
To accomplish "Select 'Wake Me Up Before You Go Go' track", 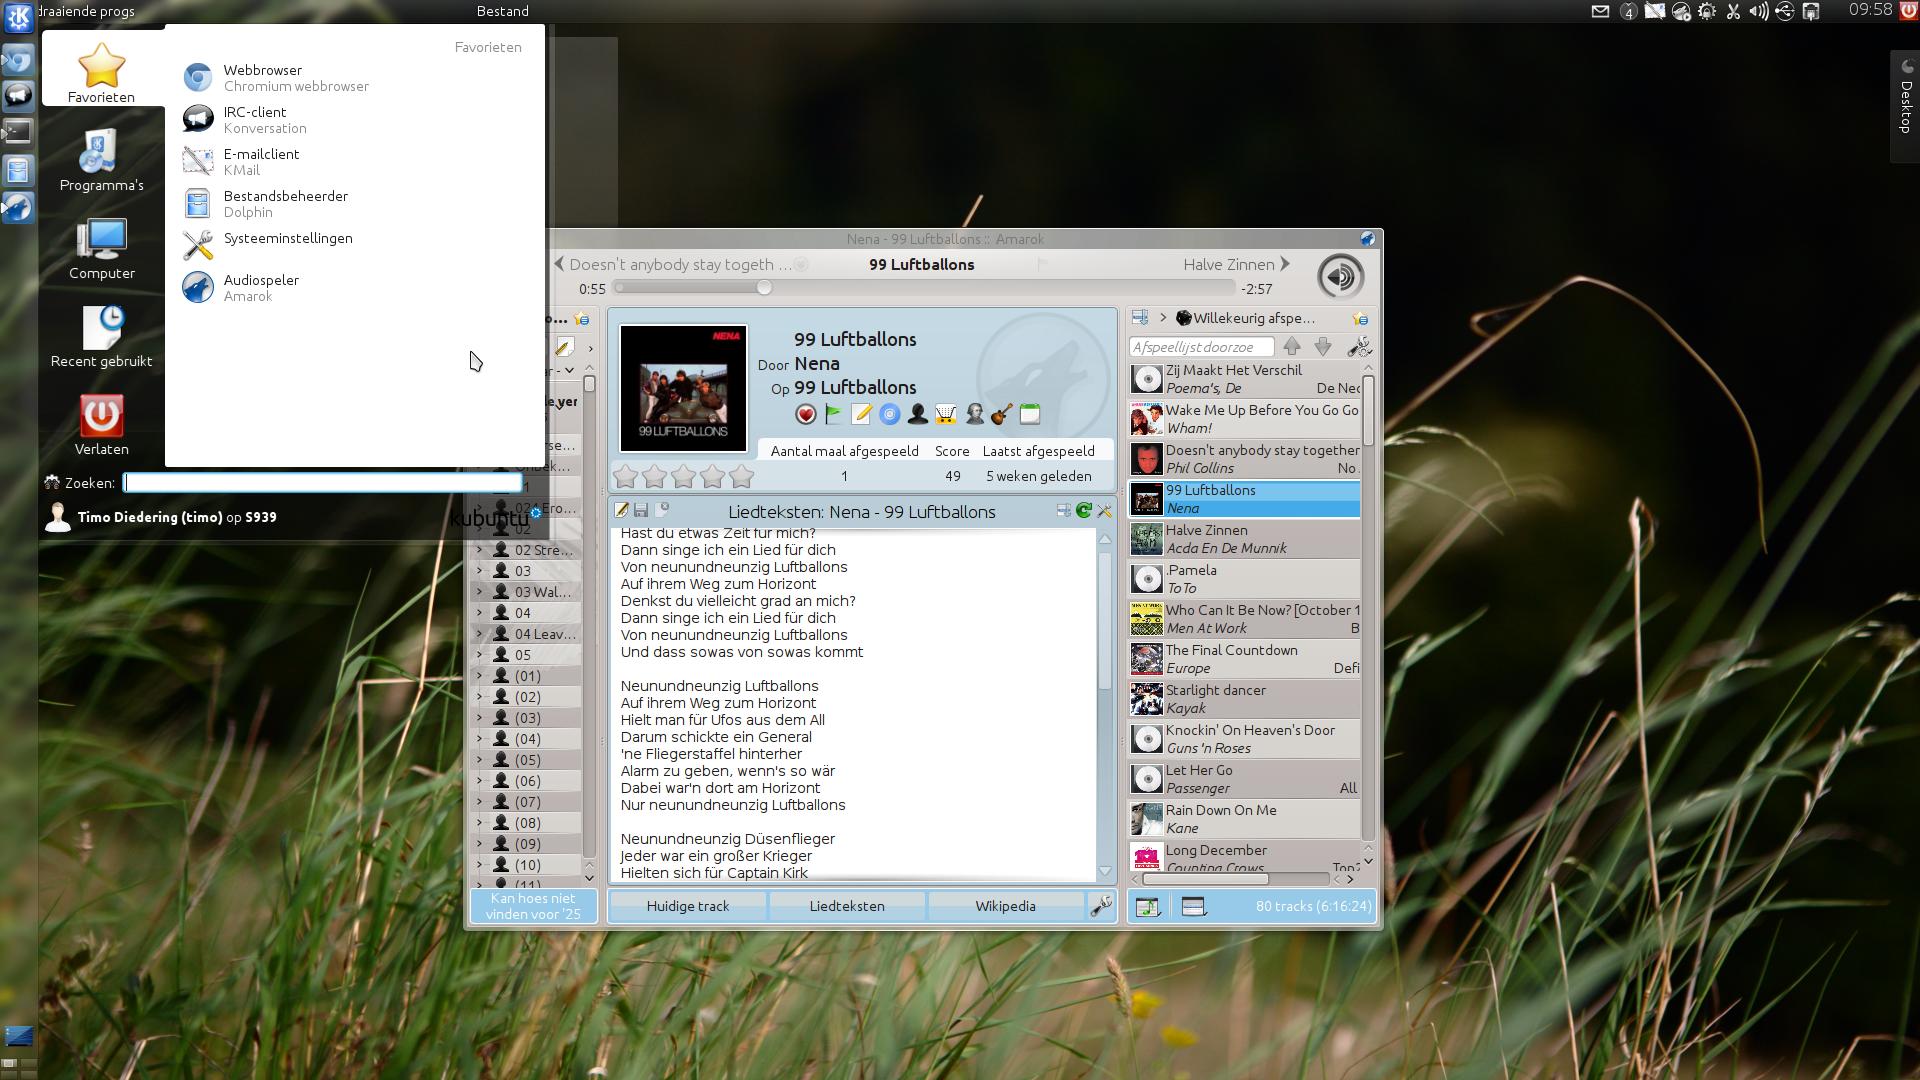I will (1245, 419).
